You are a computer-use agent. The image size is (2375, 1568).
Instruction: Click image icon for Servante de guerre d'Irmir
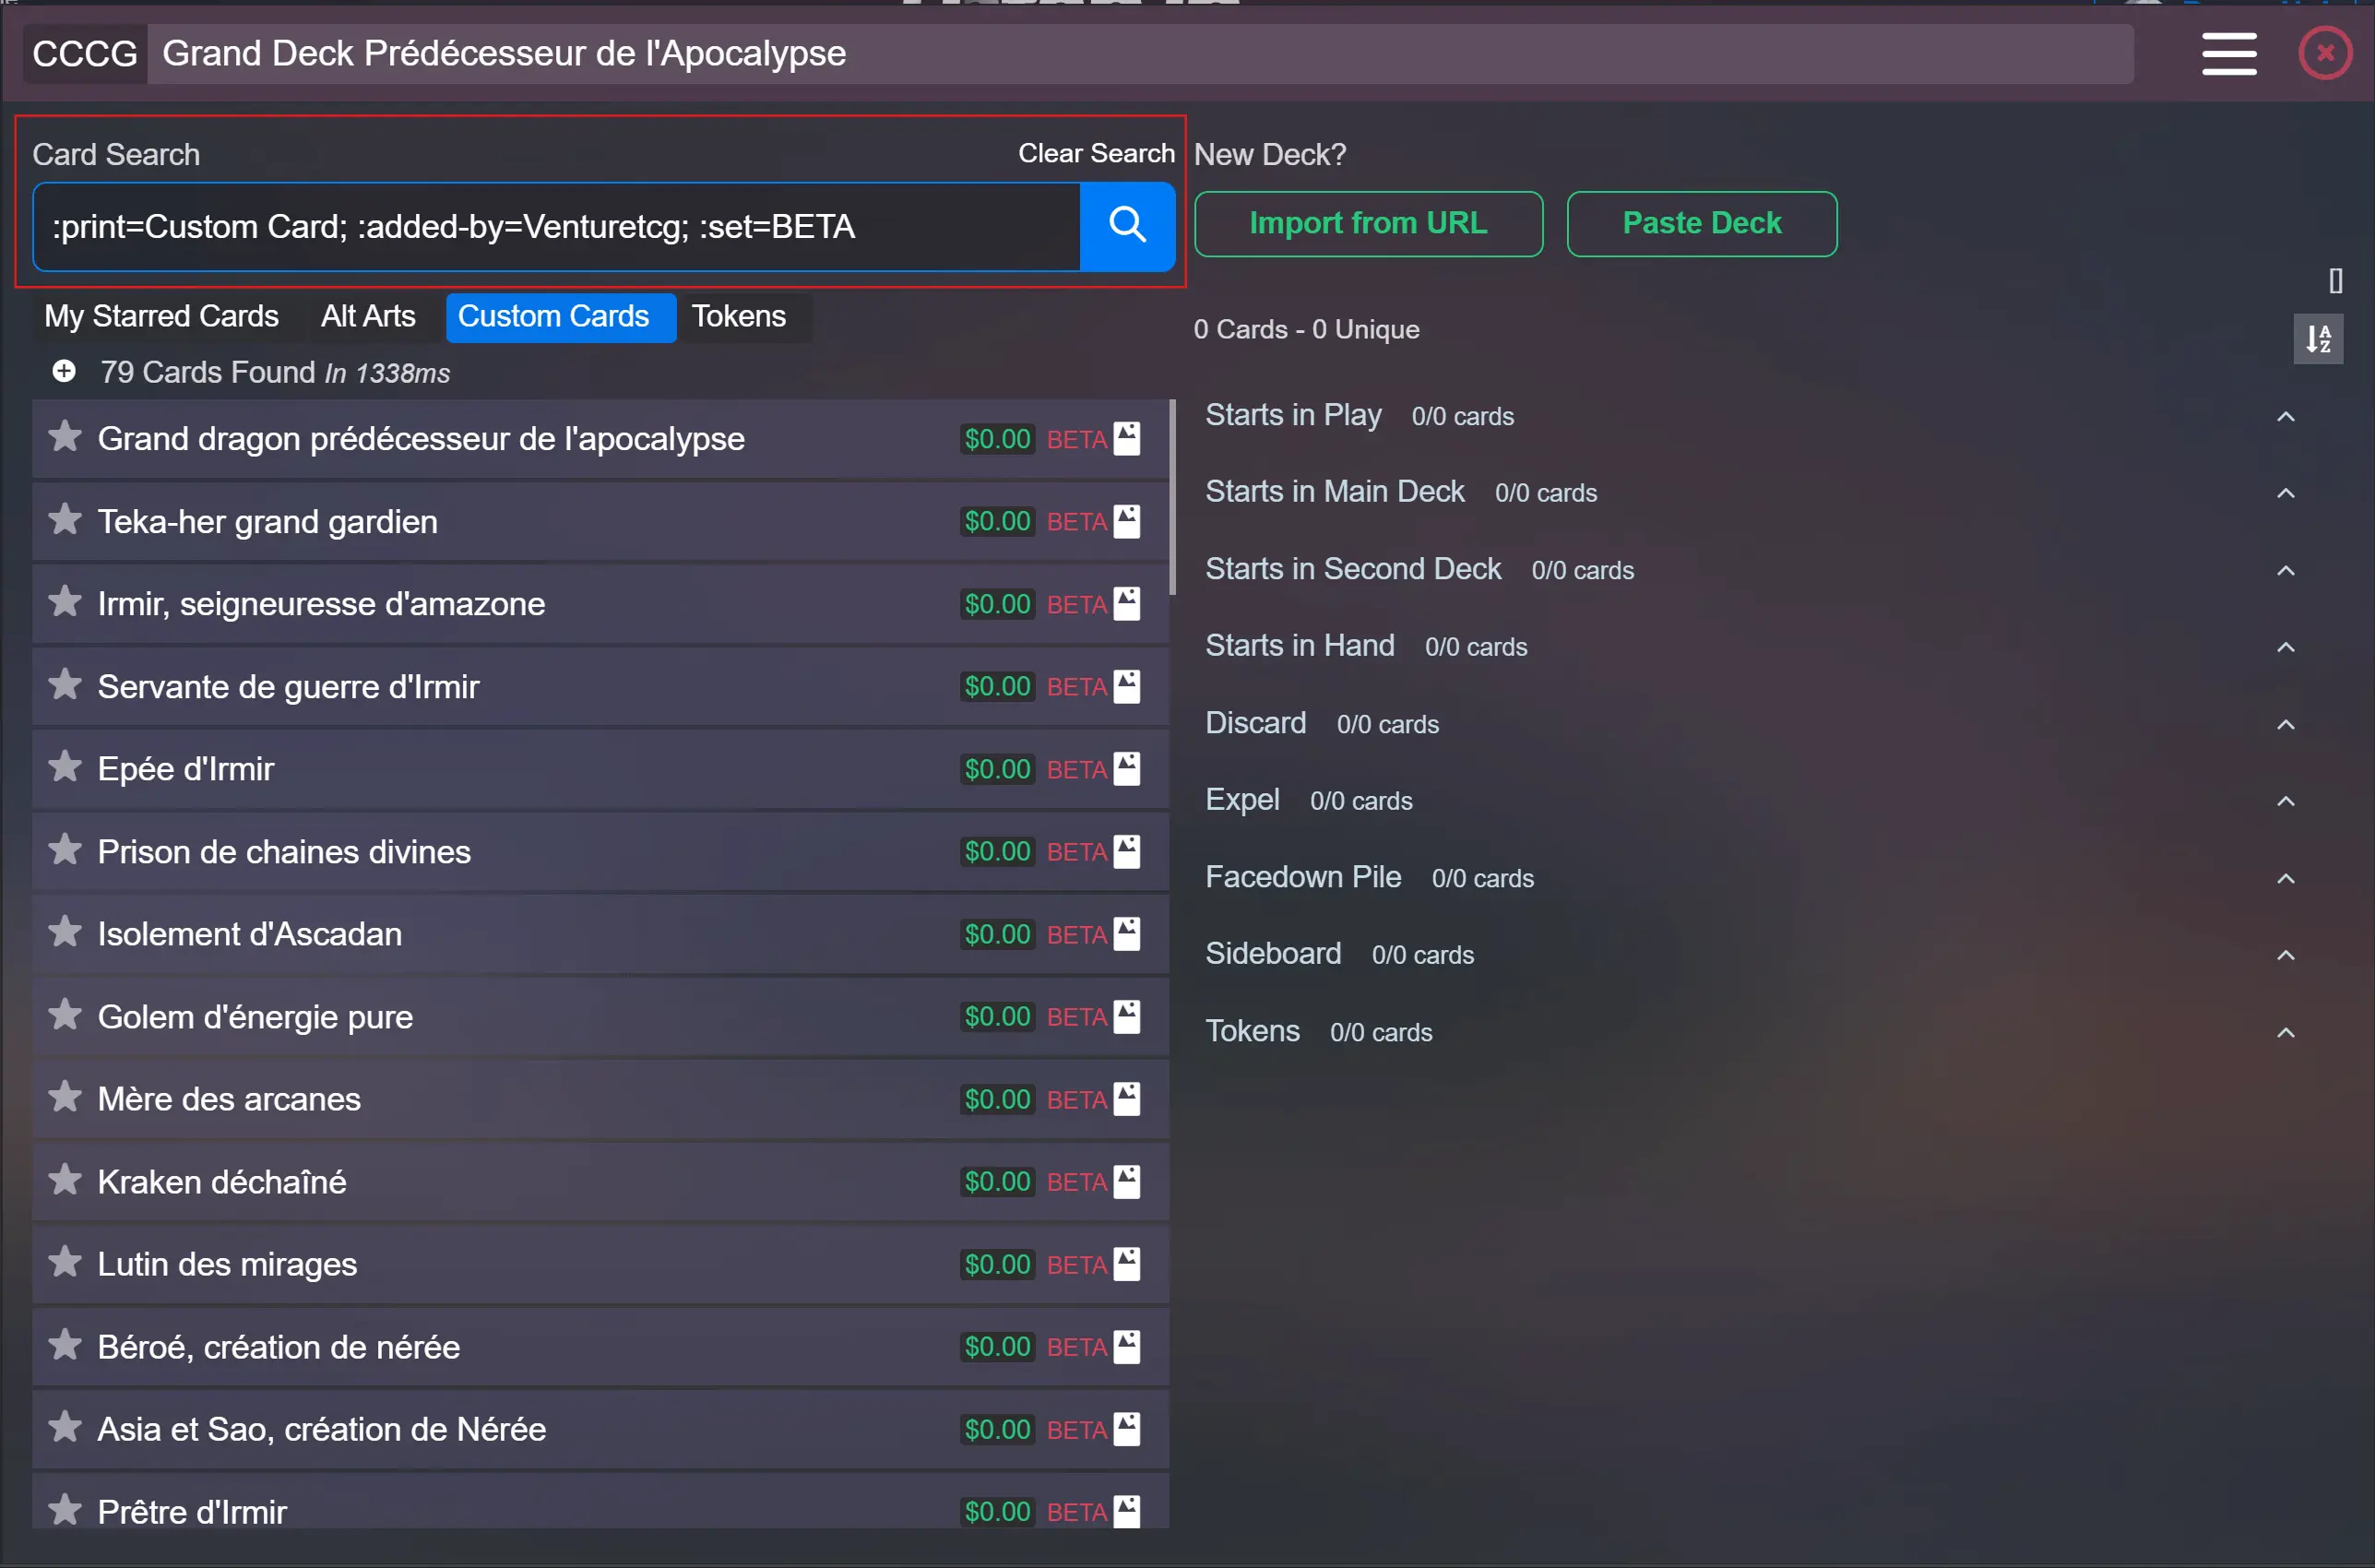(x=1127, y=686)
